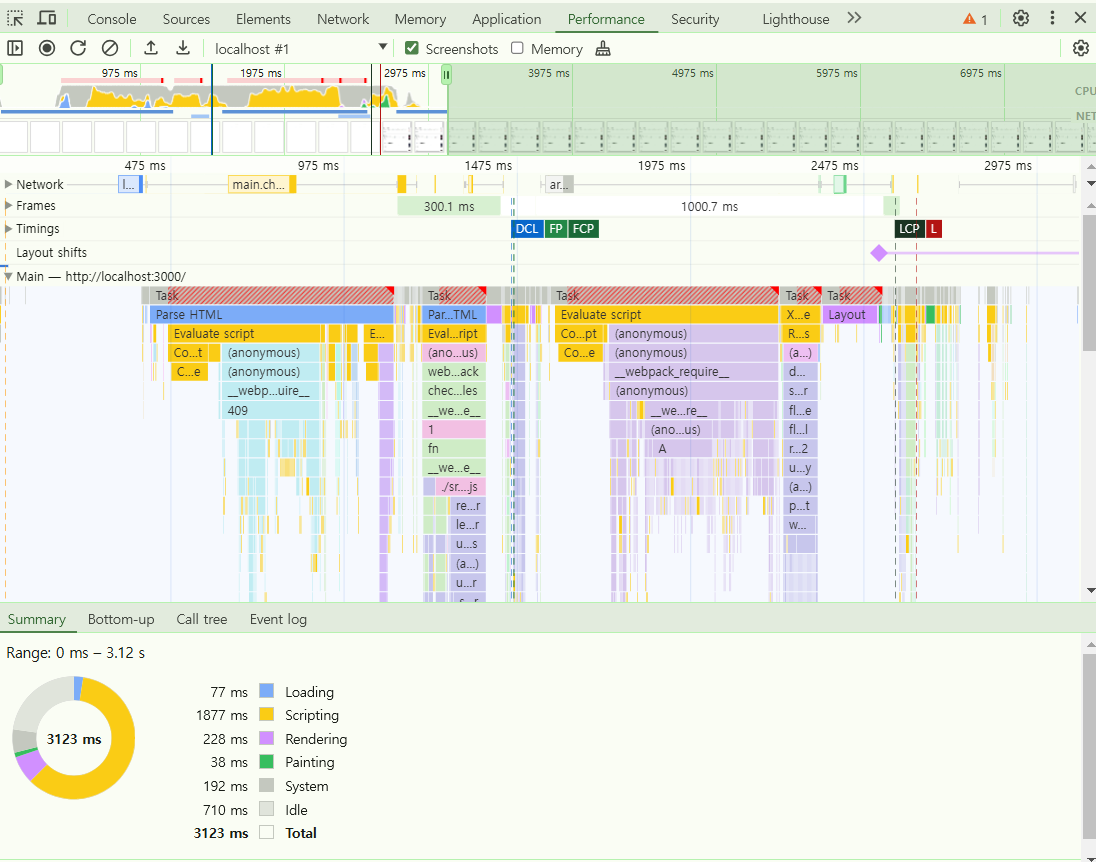Select the purple Layout flame bar

(x=850, y=315)
